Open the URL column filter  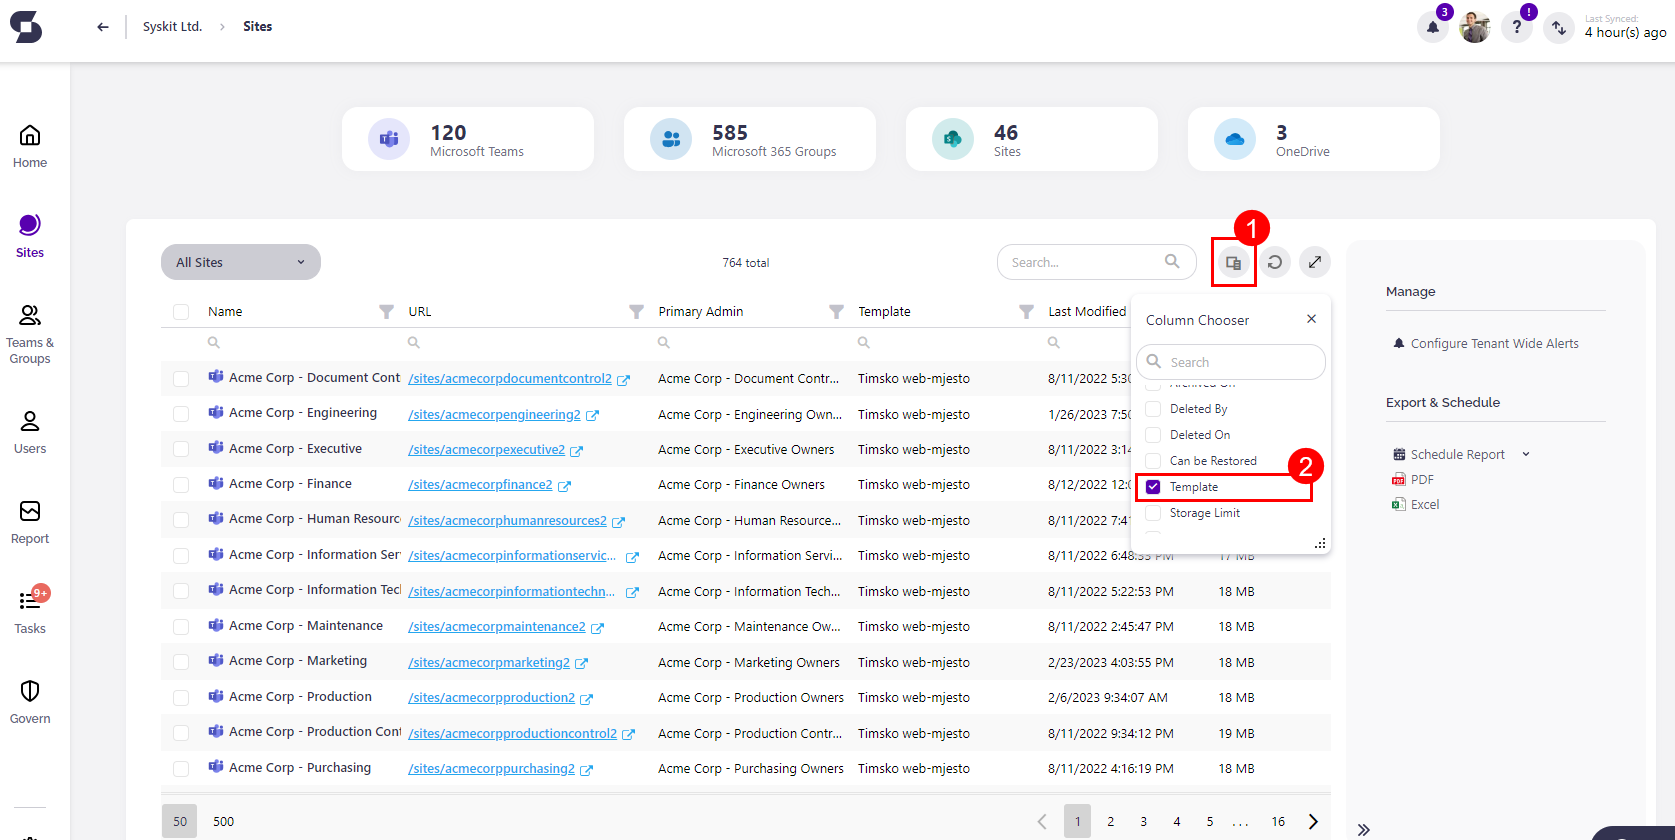(636, 312)
